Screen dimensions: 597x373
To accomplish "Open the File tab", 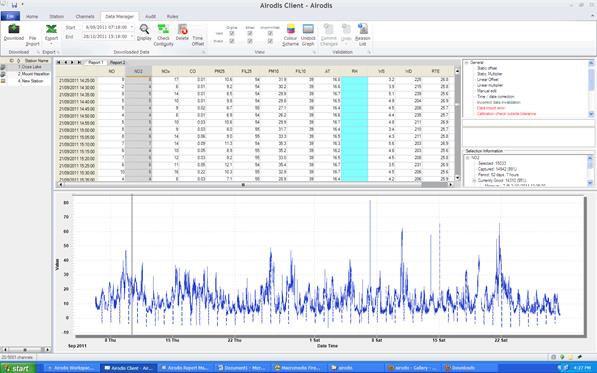I will point(10,16).
